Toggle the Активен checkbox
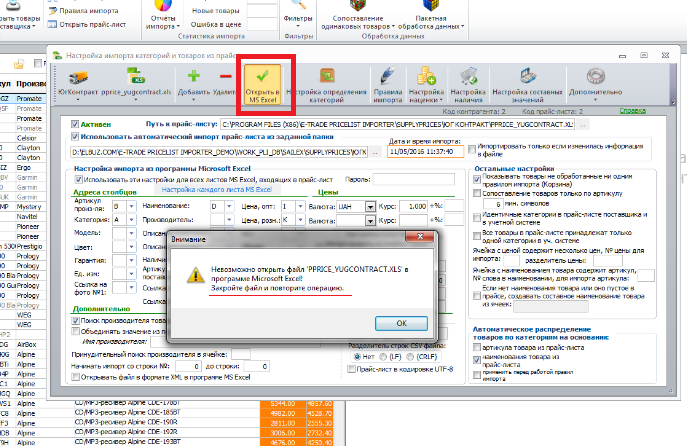687x446 pixels. [75, 124]
